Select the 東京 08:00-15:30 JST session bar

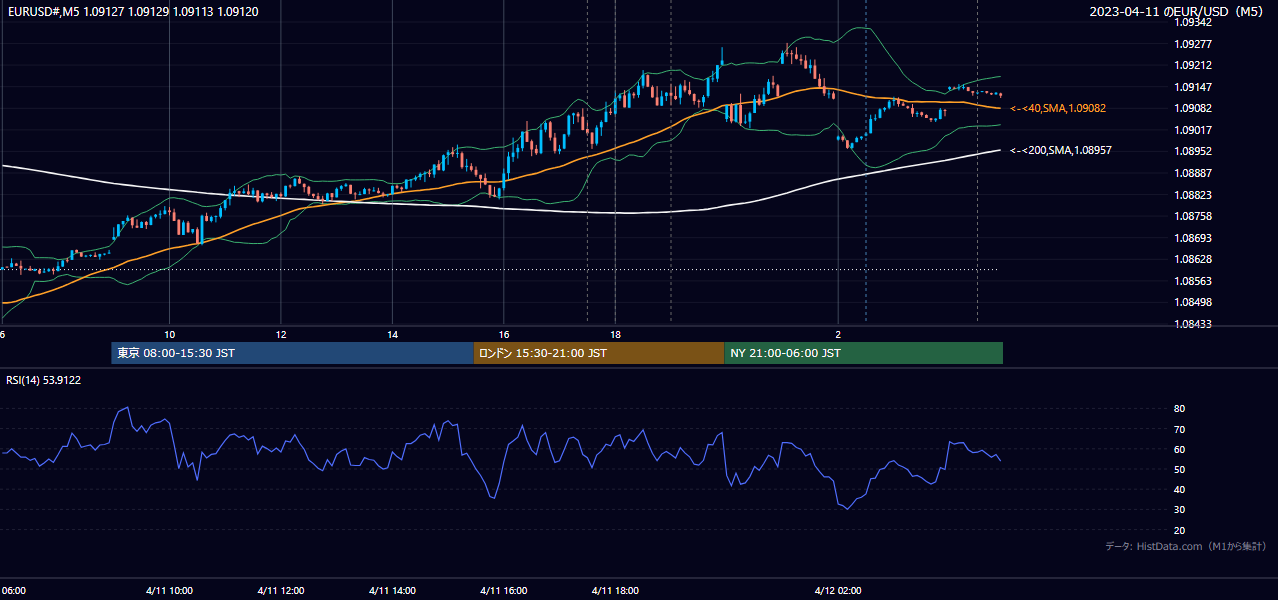[292, 353]
